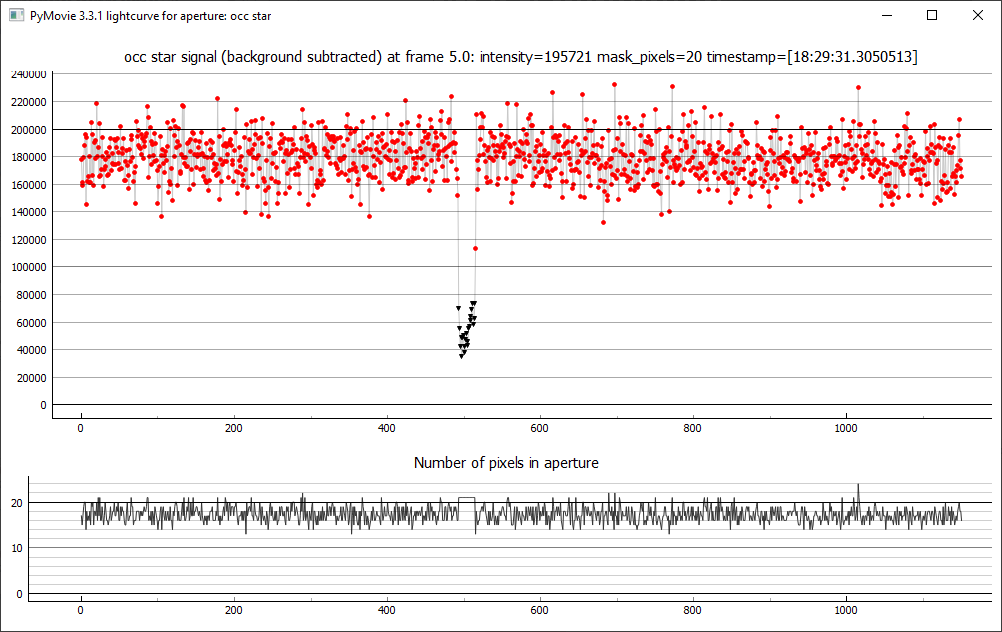Select the lone red point near intensity 113000

pyautogui.click(x=475, y=248)
